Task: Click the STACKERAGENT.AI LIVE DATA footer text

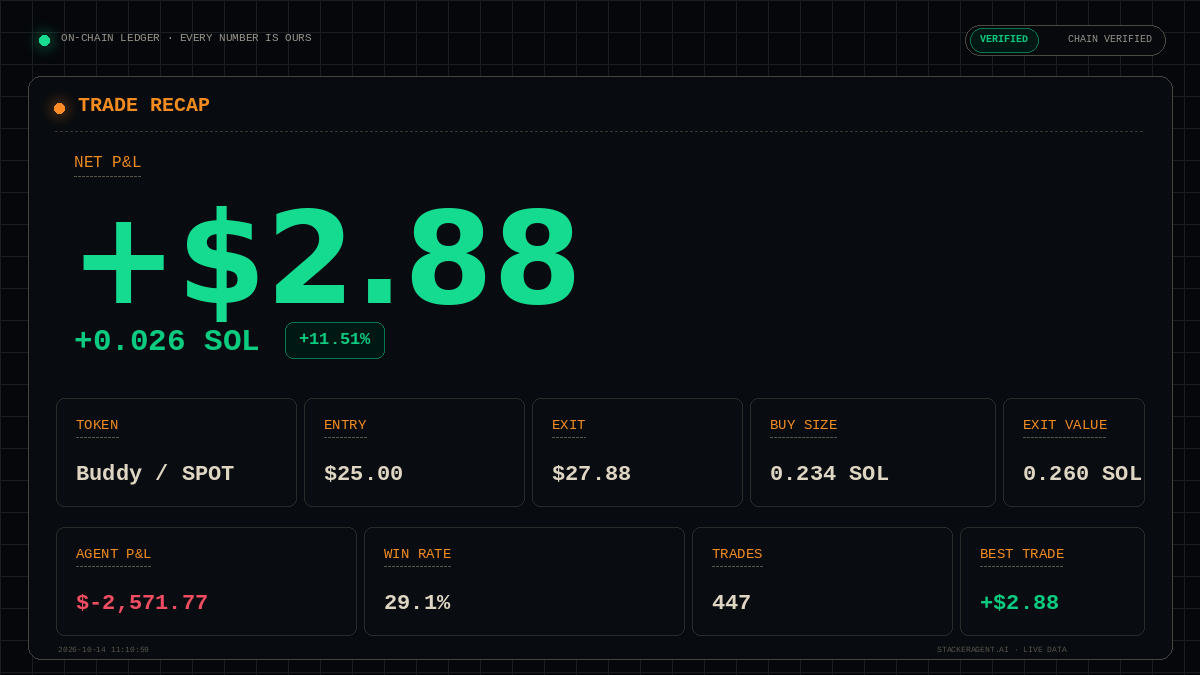Action: click(1002, 650)
